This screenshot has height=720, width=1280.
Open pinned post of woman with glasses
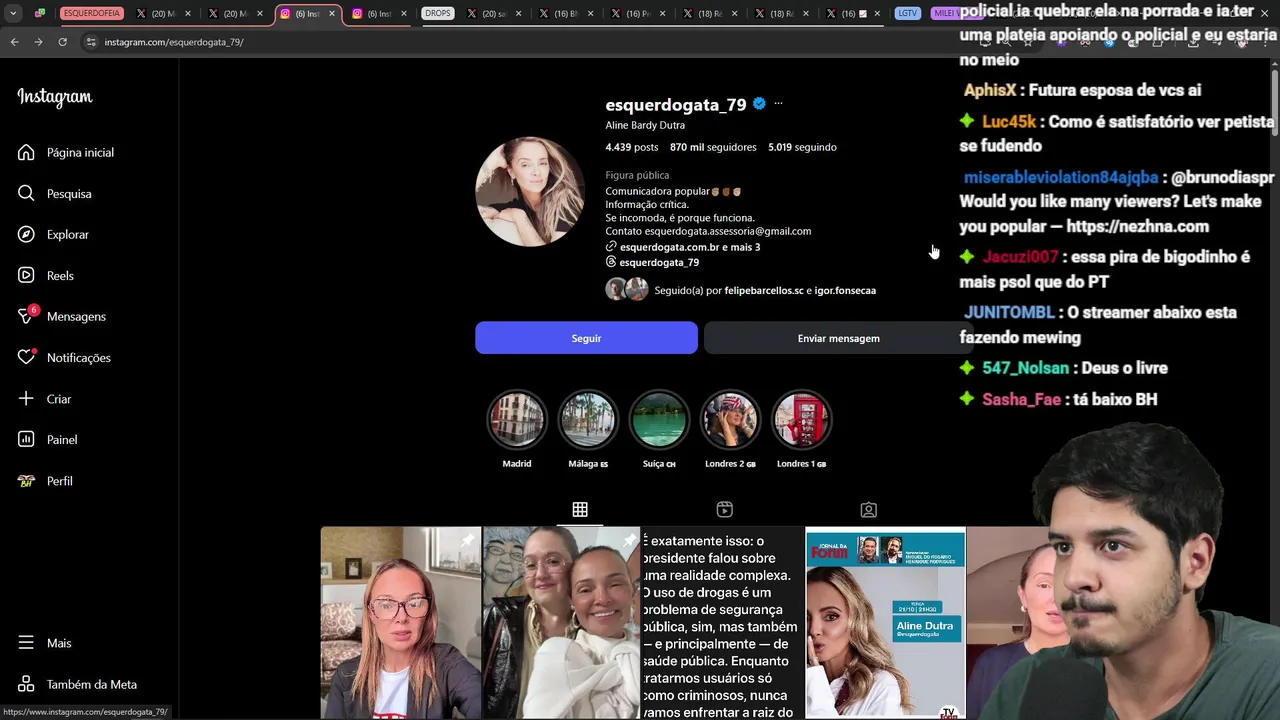(401, 622)
